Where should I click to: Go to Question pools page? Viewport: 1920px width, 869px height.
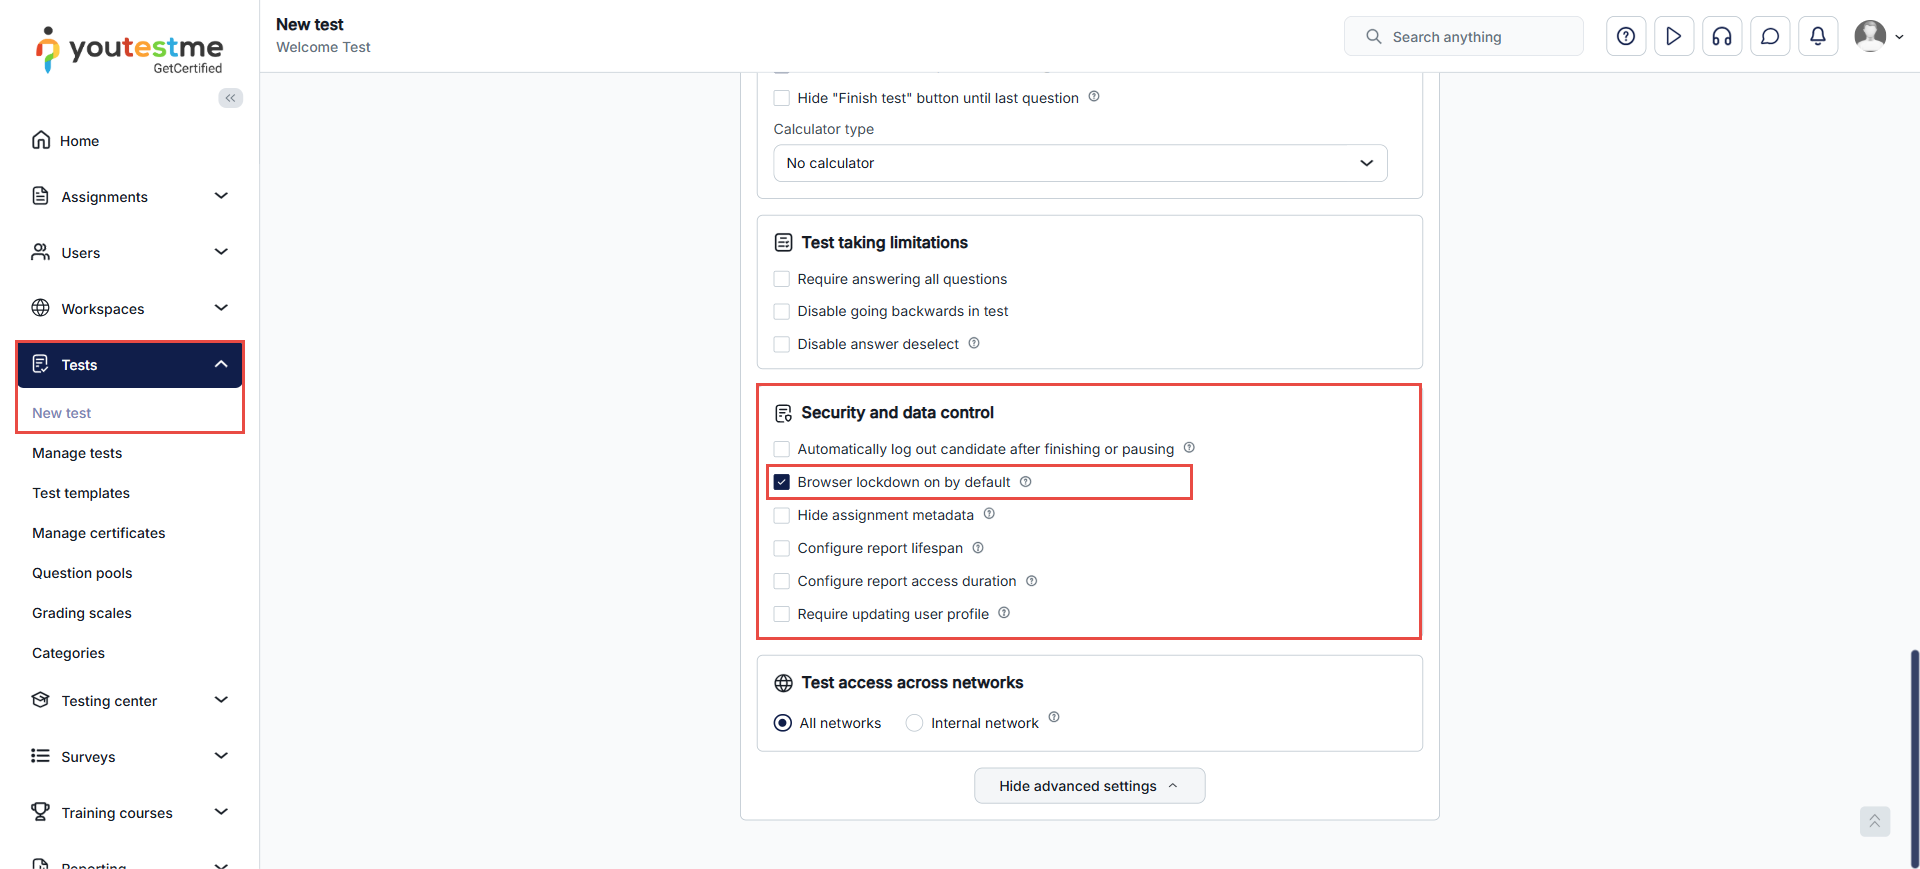[82, 573]
